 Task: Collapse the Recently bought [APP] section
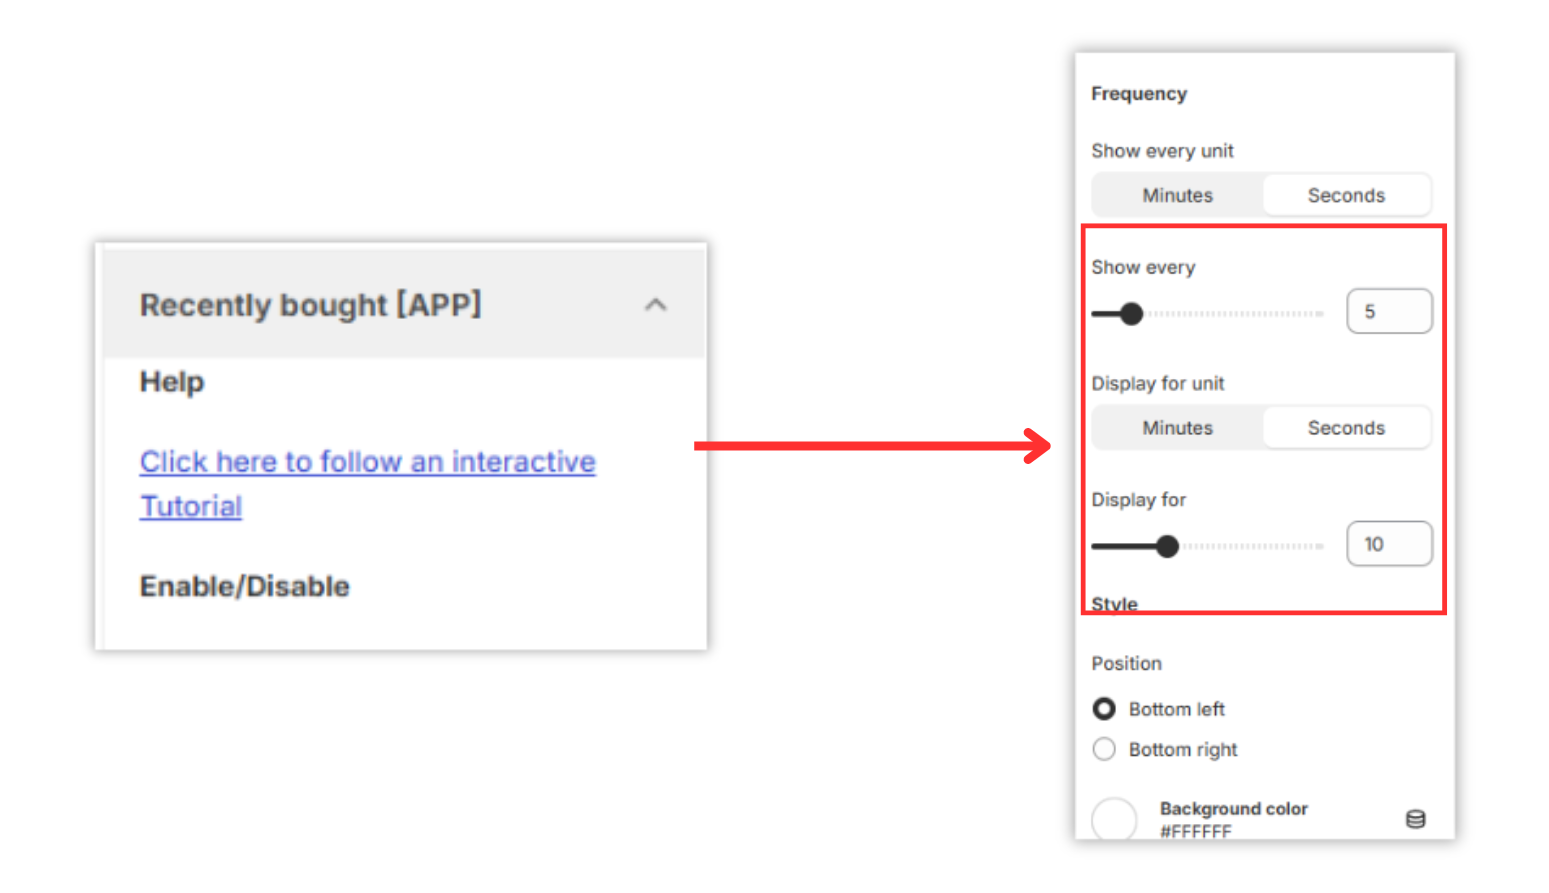coord(656,305)
